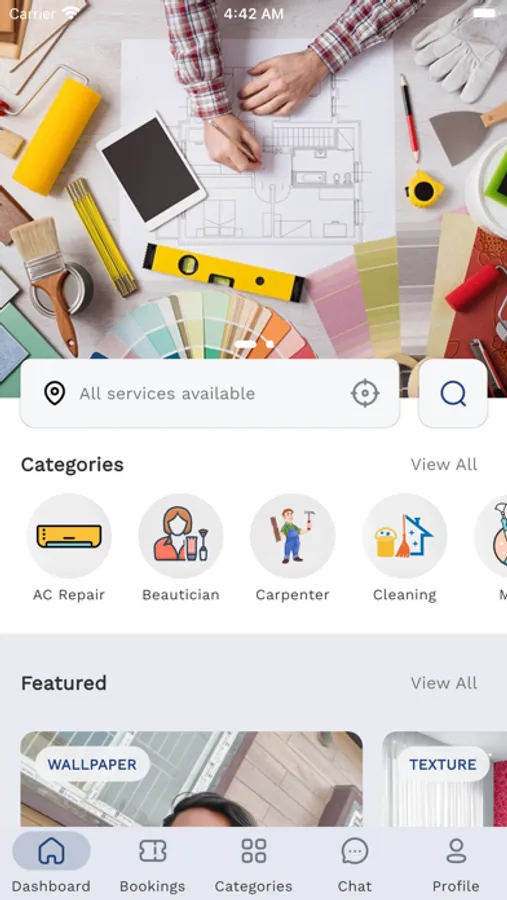Click the All services available field
Viewport: 507px width, 900px height.
point(210,394)
